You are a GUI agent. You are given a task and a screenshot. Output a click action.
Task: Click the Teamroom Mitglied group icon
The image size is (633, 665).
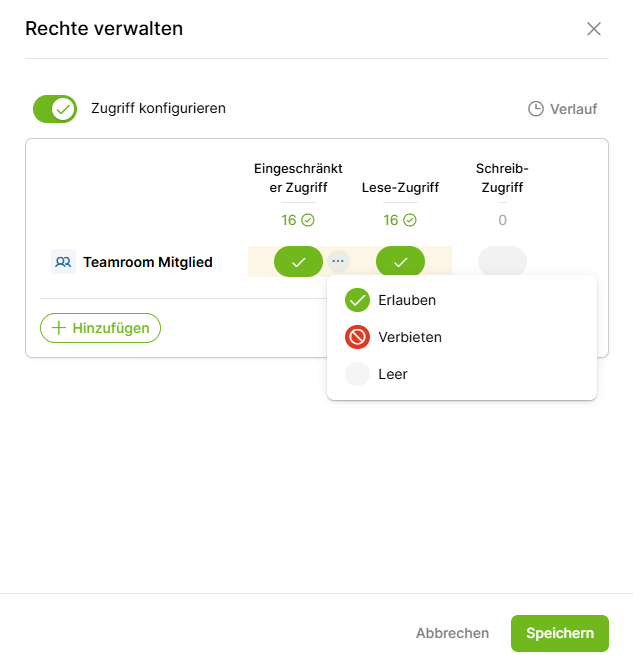(x=63, y=262)
